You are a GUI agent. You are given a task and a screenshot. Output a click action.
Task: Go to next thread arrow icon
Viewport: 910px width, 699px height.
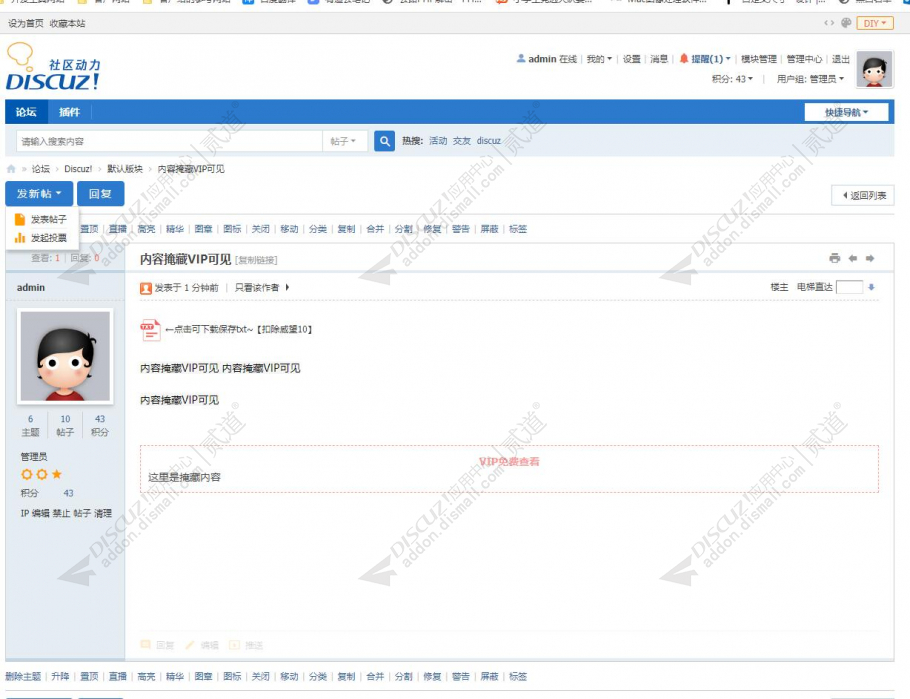(x=870, y=258)
